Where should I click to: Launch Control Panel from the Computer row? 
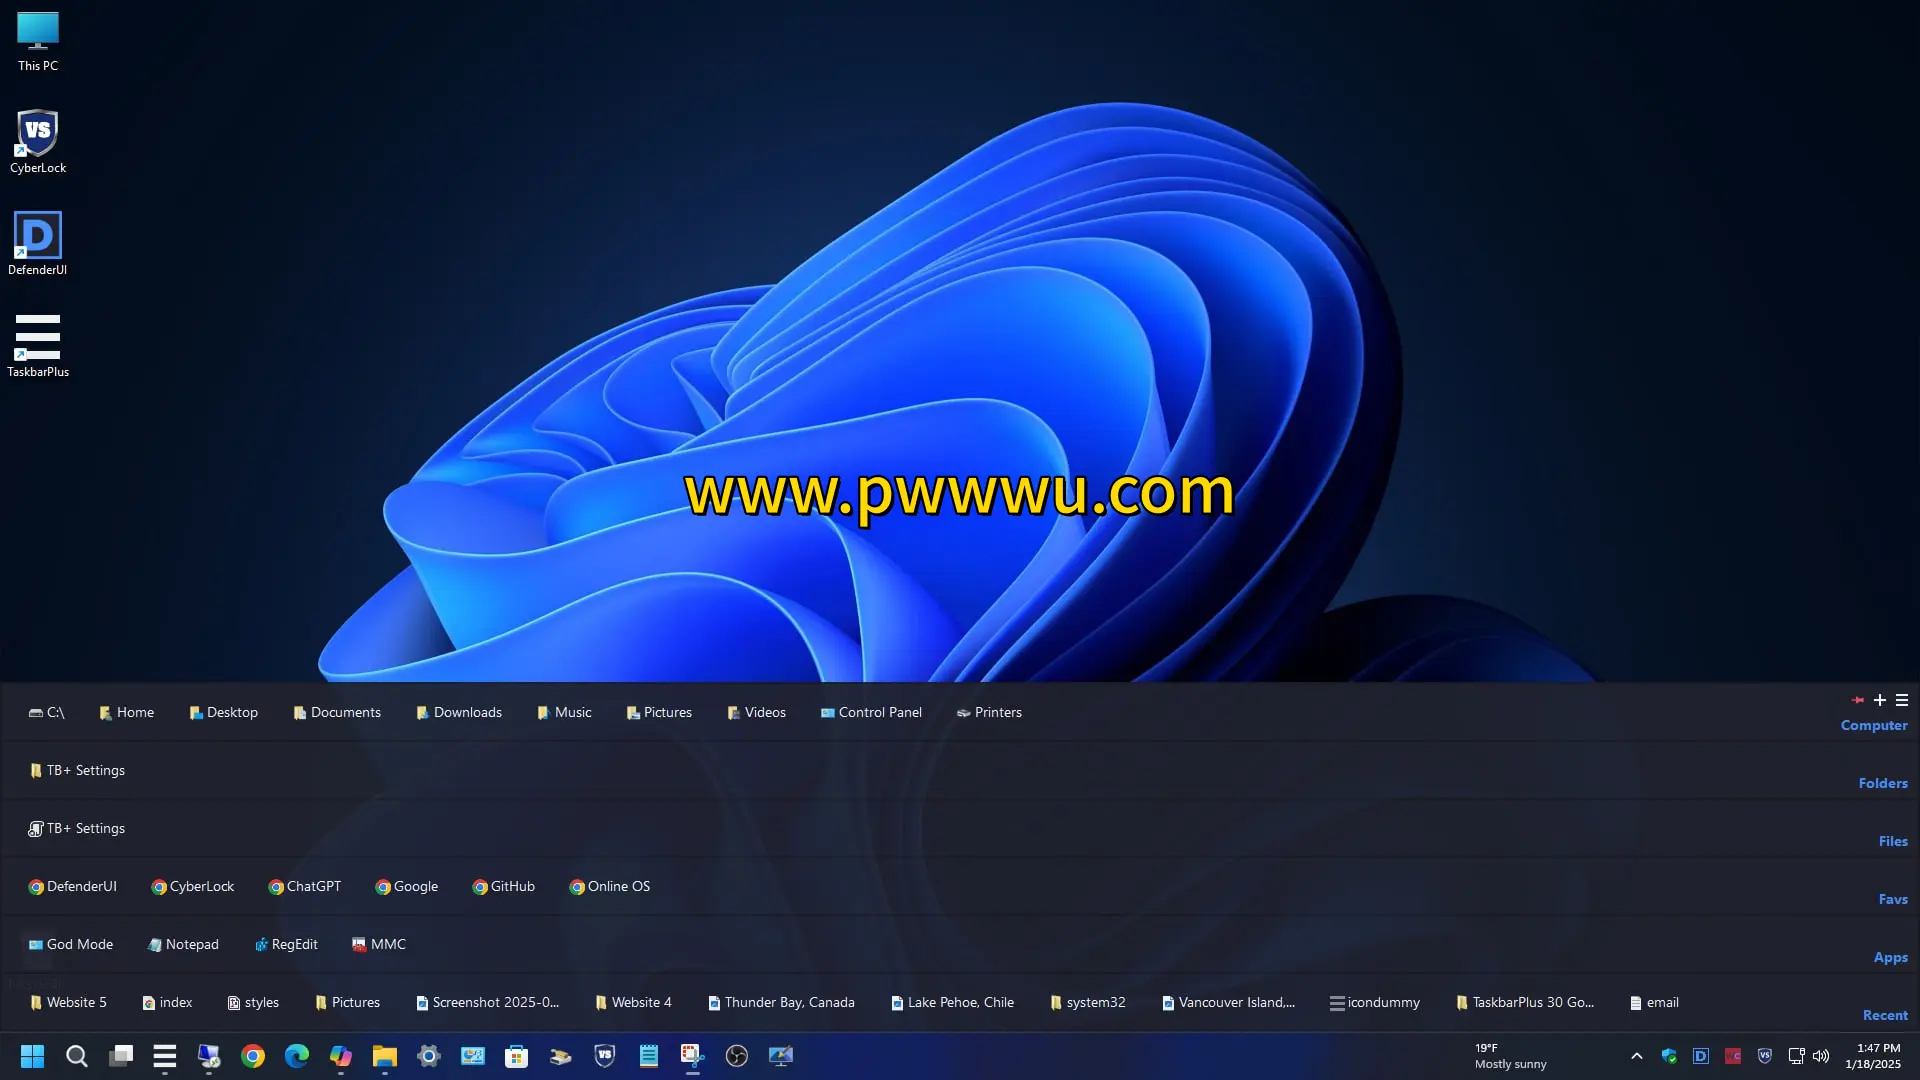(871, 712)
